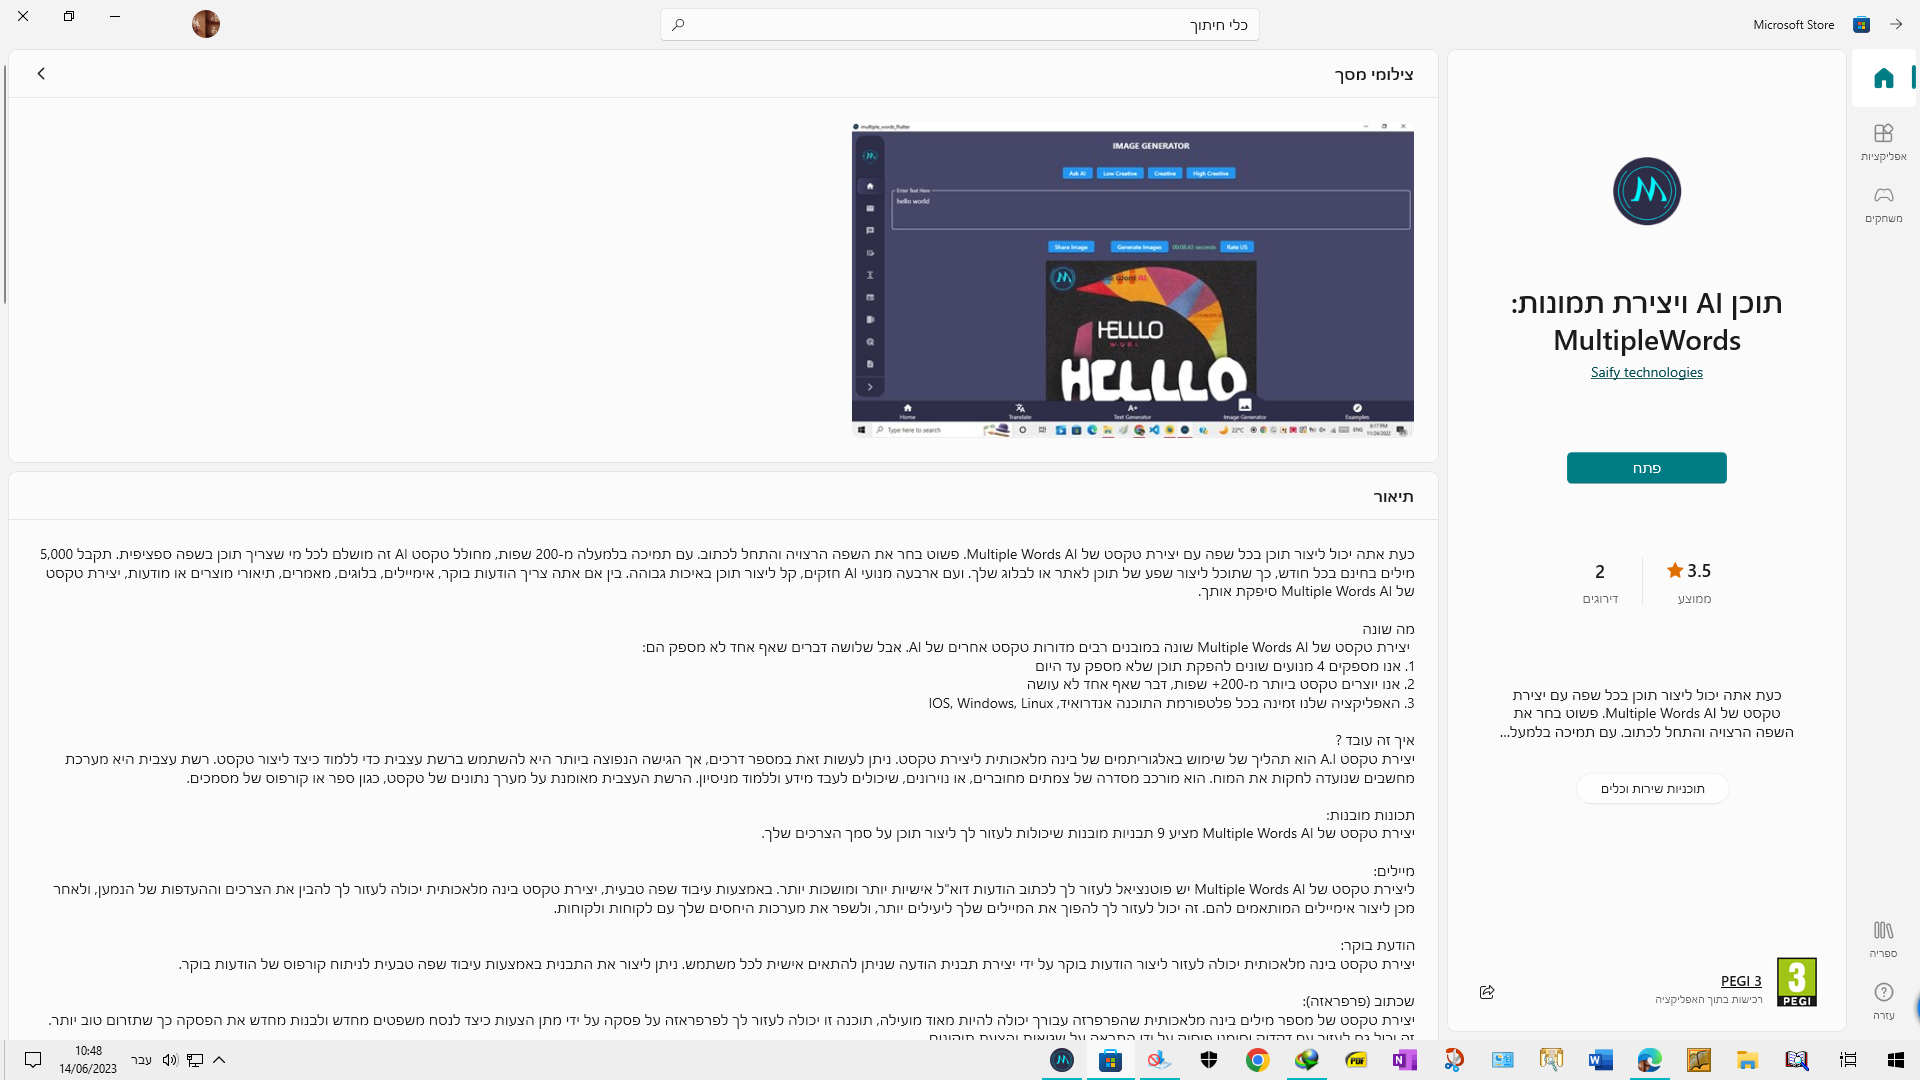Screen dimensions: 1920x1080
Task: Open the Image Generator screenshot thumbnail
Action: [x=1132, y=280]
